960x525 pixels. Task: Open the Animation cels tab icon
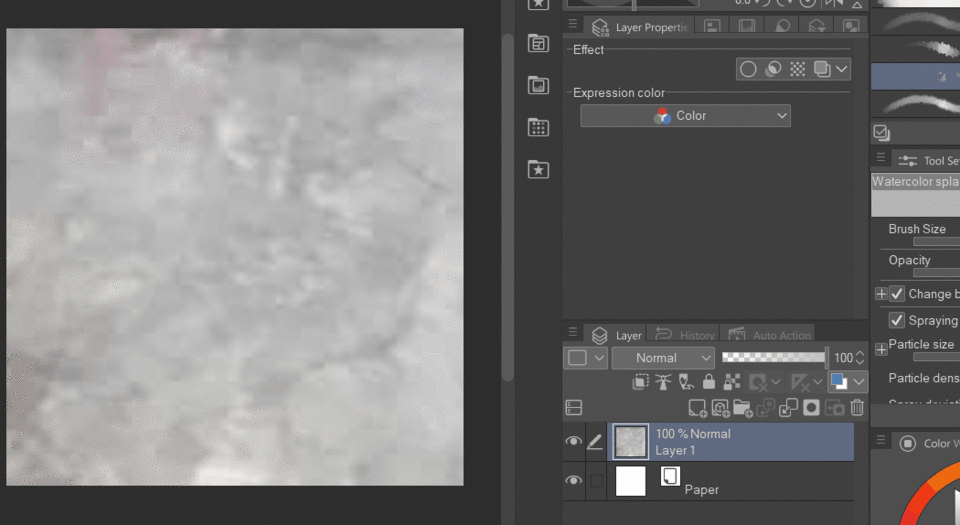(x=746, y=26)
